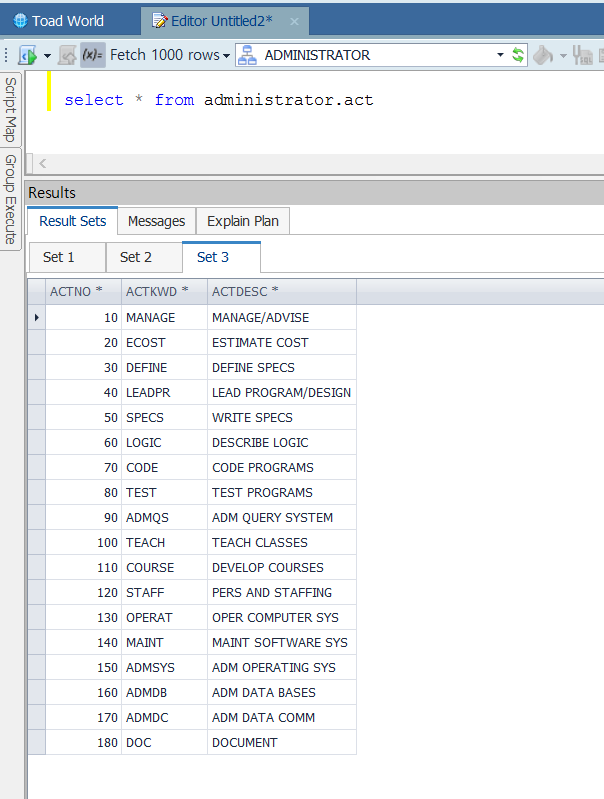Close the Editor Untitled2* tab

tap(294, 21)
